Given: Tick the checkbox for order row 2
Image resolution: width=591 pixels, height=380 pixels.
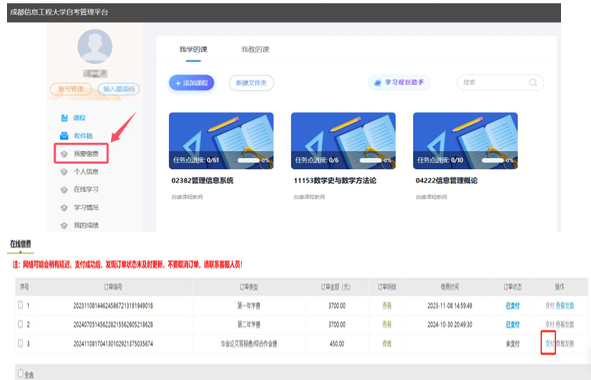Looking at the screenshot, I should point(20,324).
